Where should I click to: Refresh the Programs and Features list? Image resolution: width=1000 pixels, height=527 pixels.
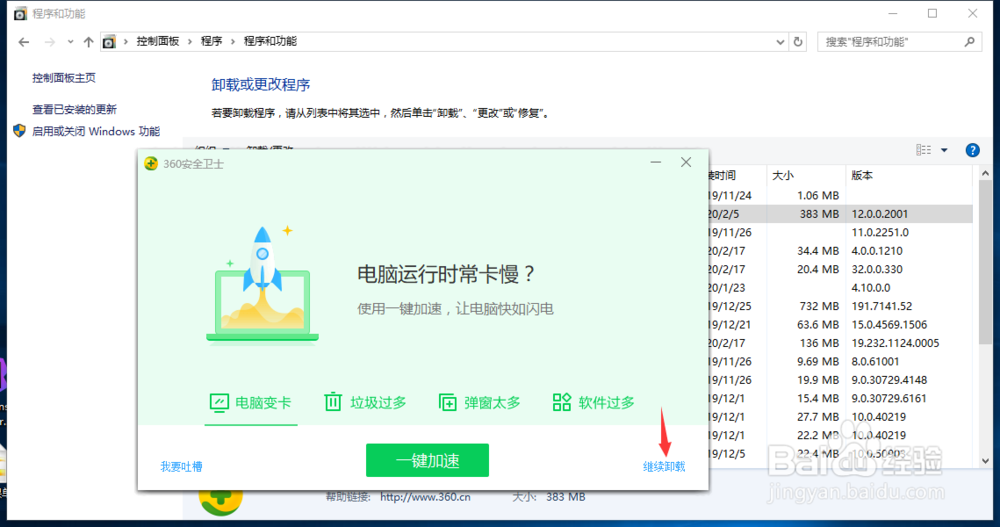(798, 42)
